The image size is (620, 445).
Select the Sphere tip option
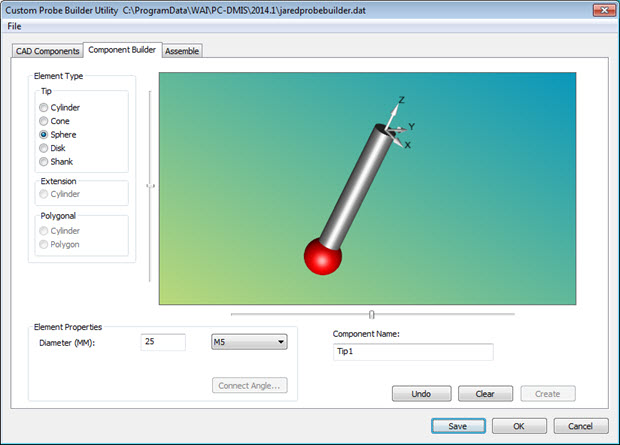43,134
